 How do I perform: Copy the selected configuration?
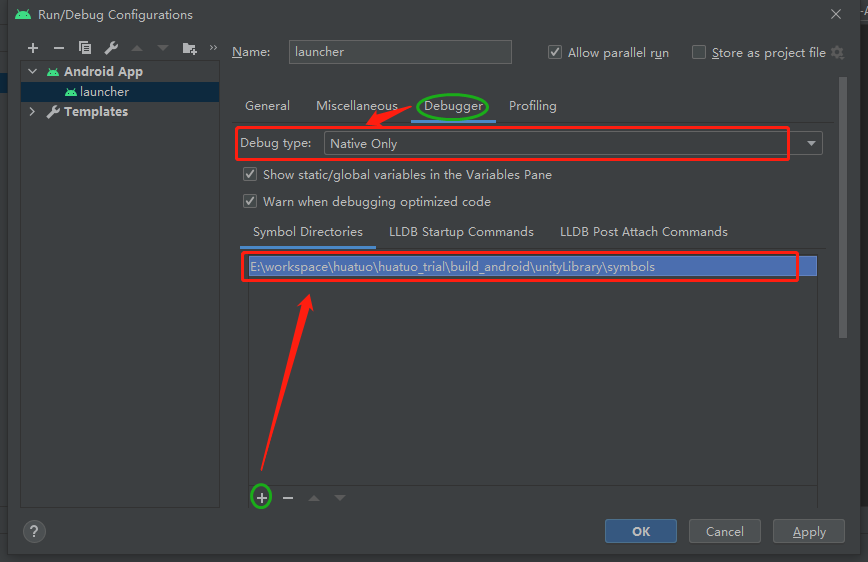pyautogui.click(x=85, y=48)
